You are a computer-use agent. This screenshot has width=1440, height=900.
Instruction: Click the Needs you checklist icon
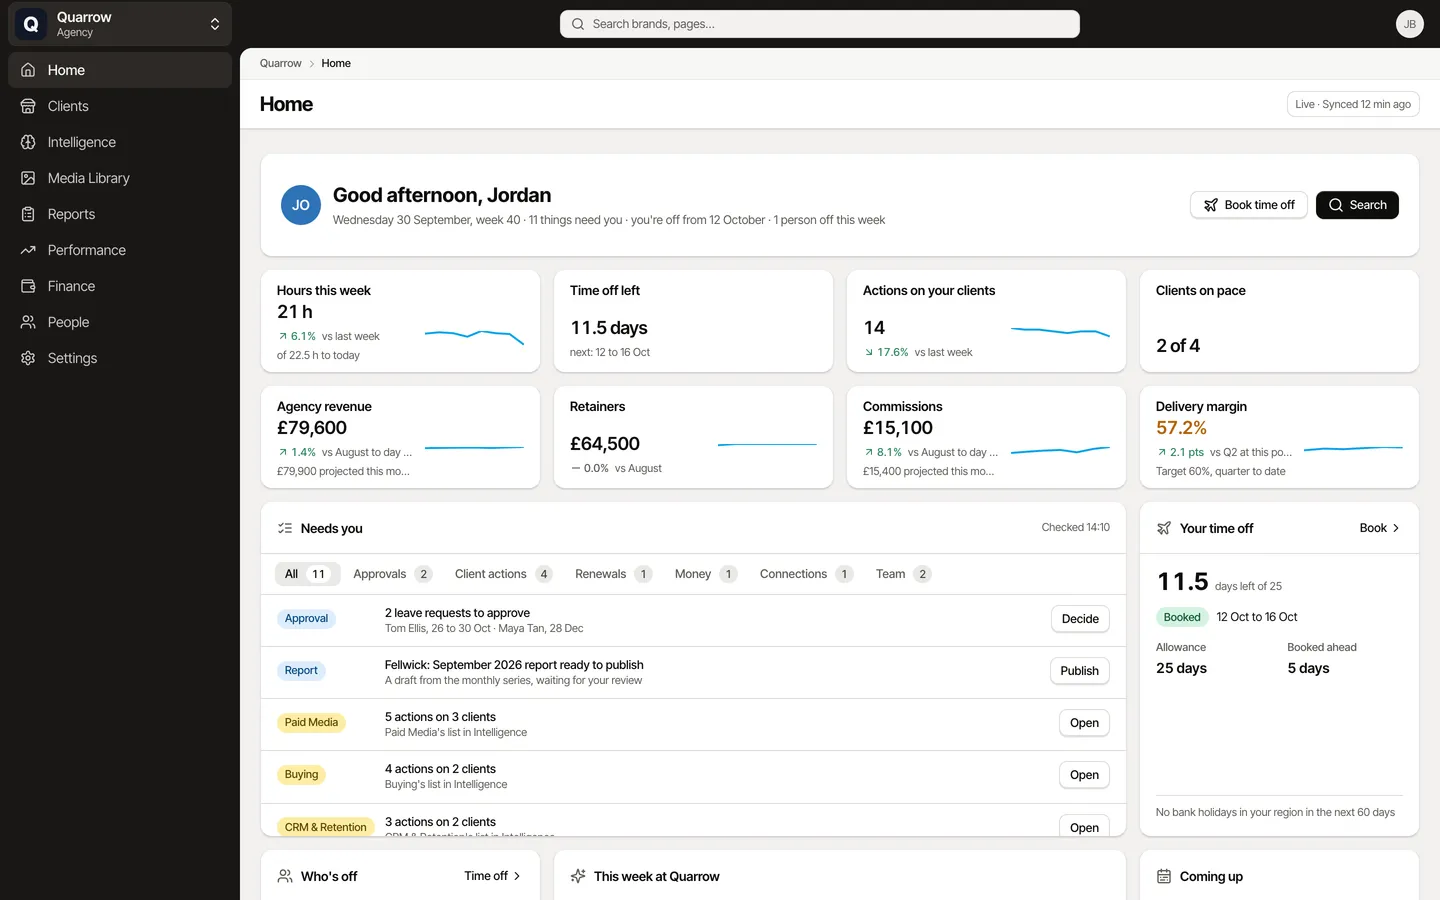point(285,528)
